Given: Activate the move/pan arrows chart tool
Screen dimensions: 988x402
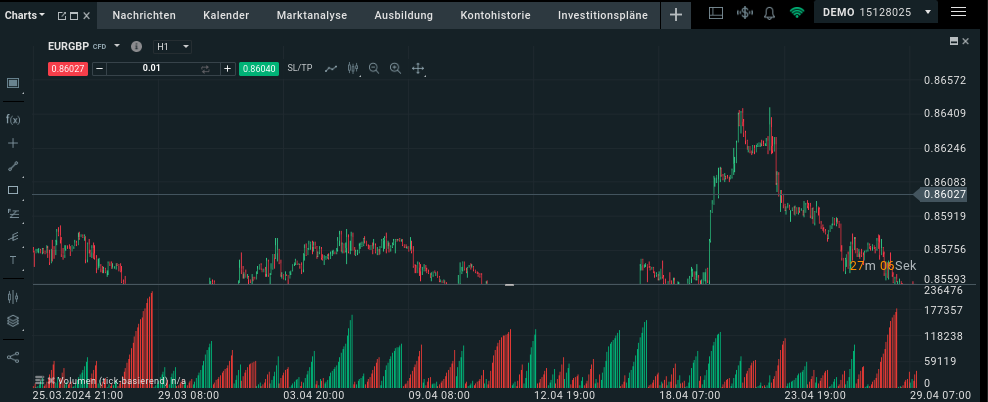Looking at the screenshot, I should [x=418, y=69].
